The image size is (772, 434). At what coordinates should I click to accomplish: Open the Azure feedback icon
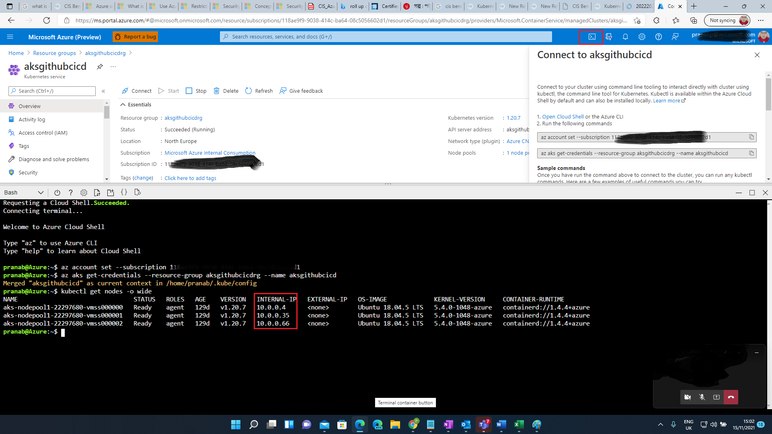tap(675, 37)
